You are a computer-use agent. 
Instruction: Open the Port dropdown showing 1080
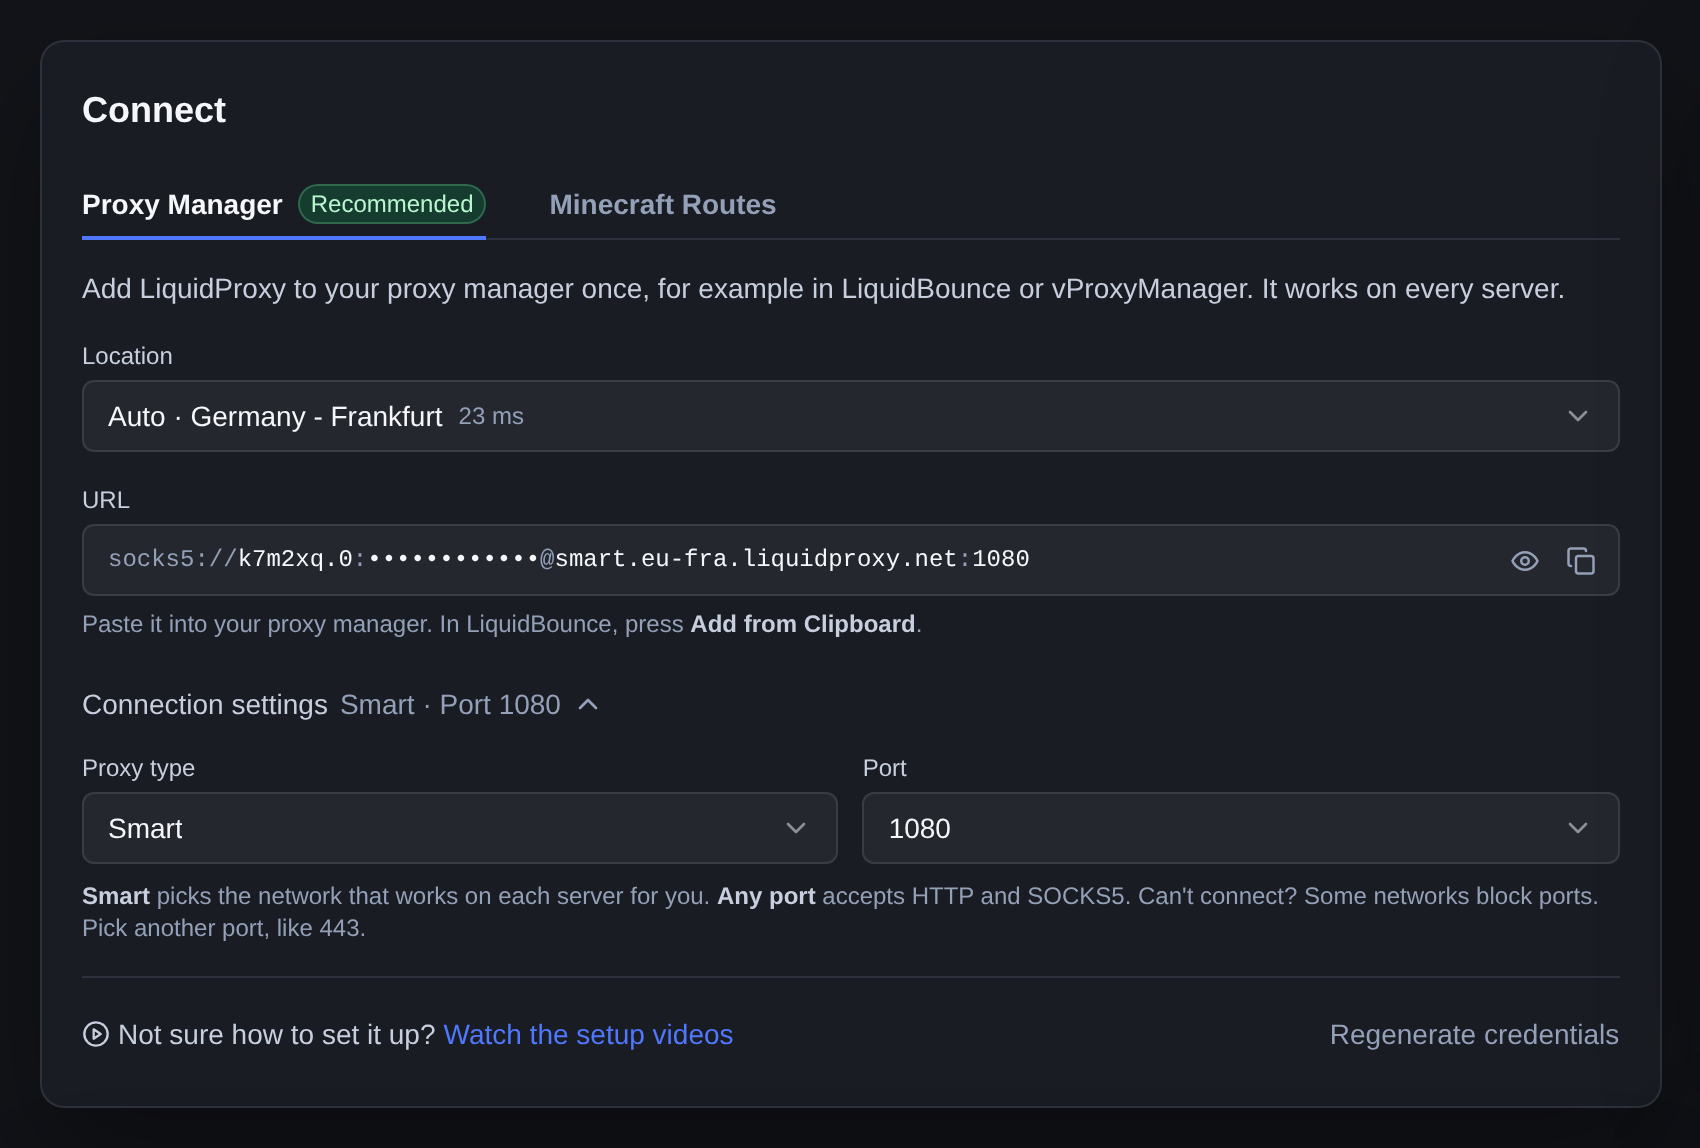[1240, 828]
